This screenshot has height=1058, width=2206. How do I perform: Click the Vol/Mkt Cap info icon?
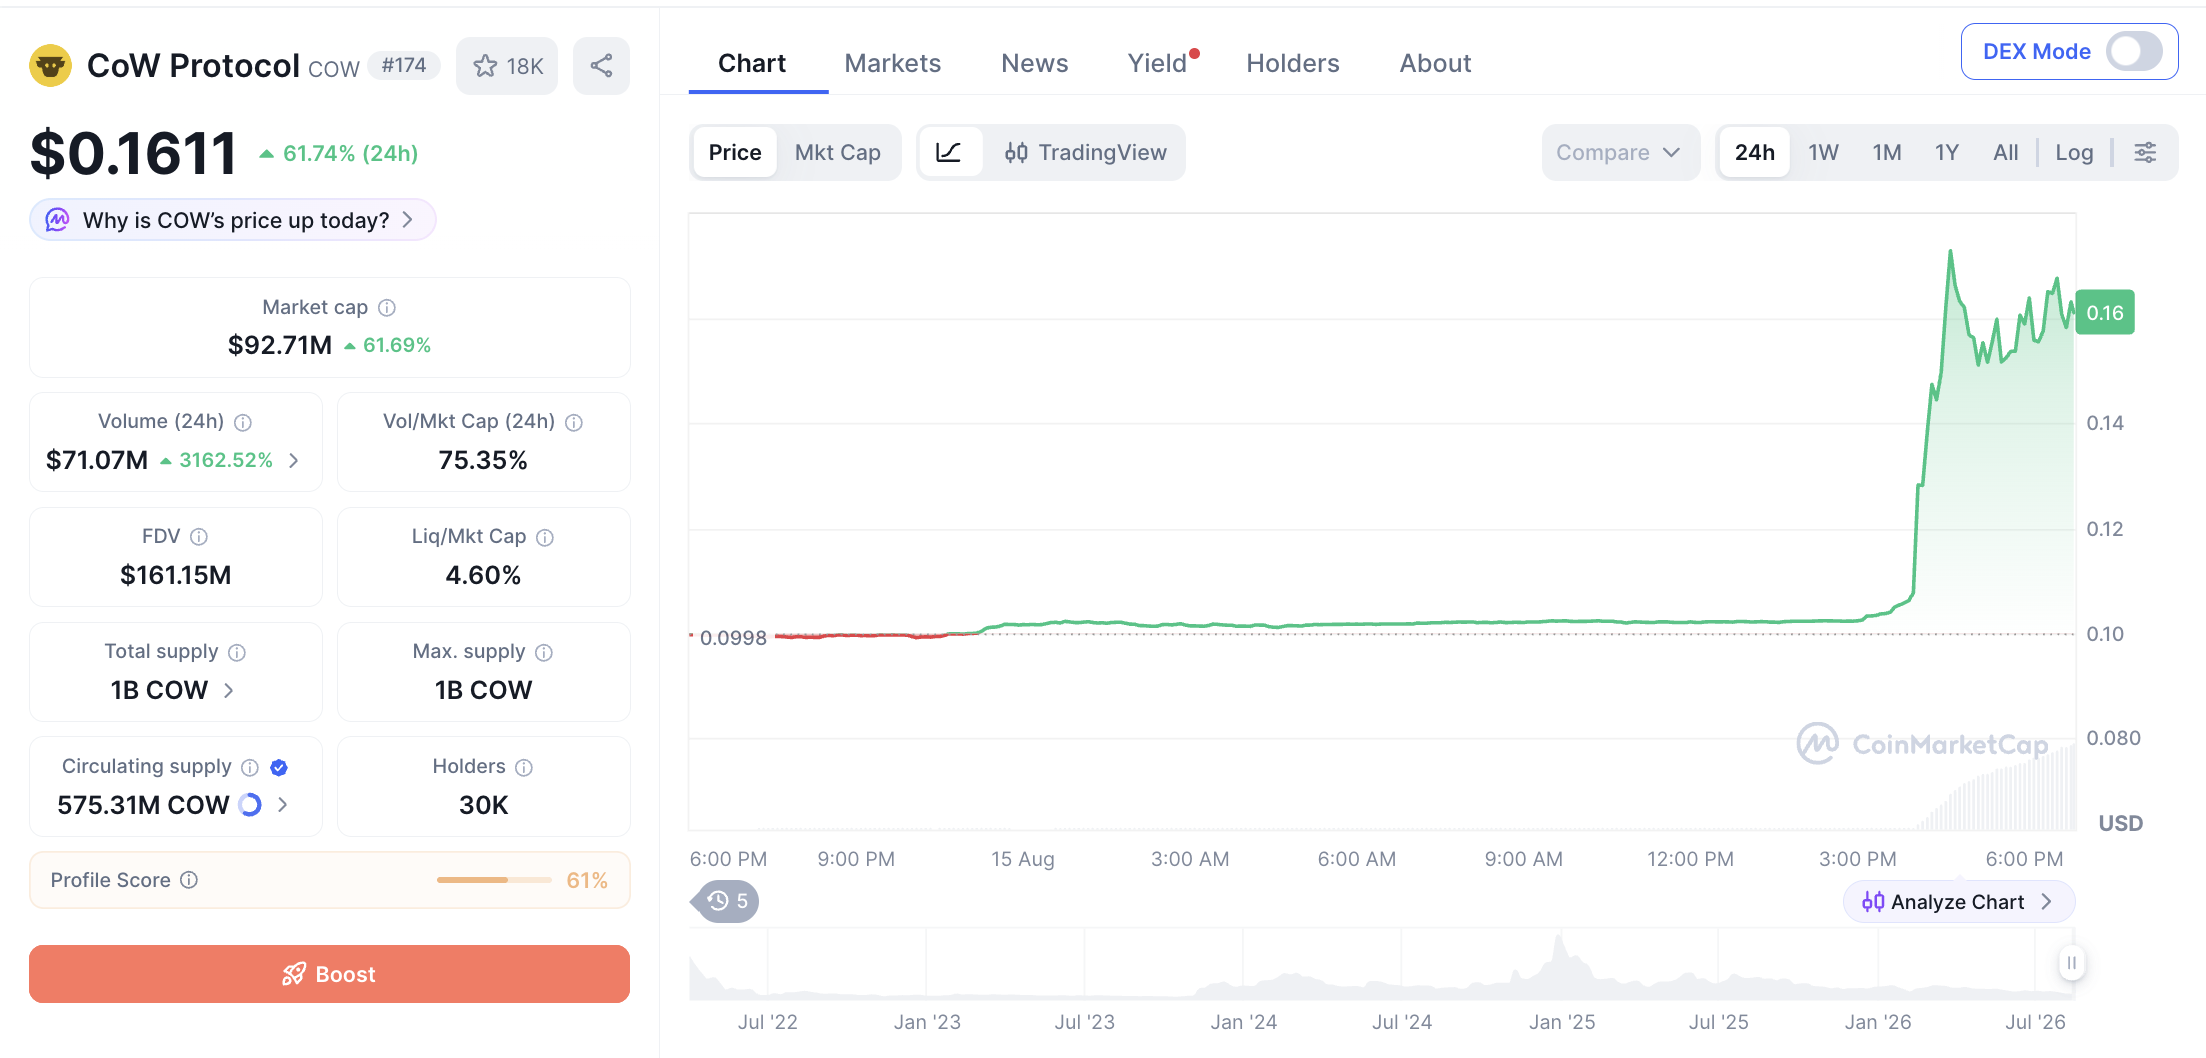point(574,423)
